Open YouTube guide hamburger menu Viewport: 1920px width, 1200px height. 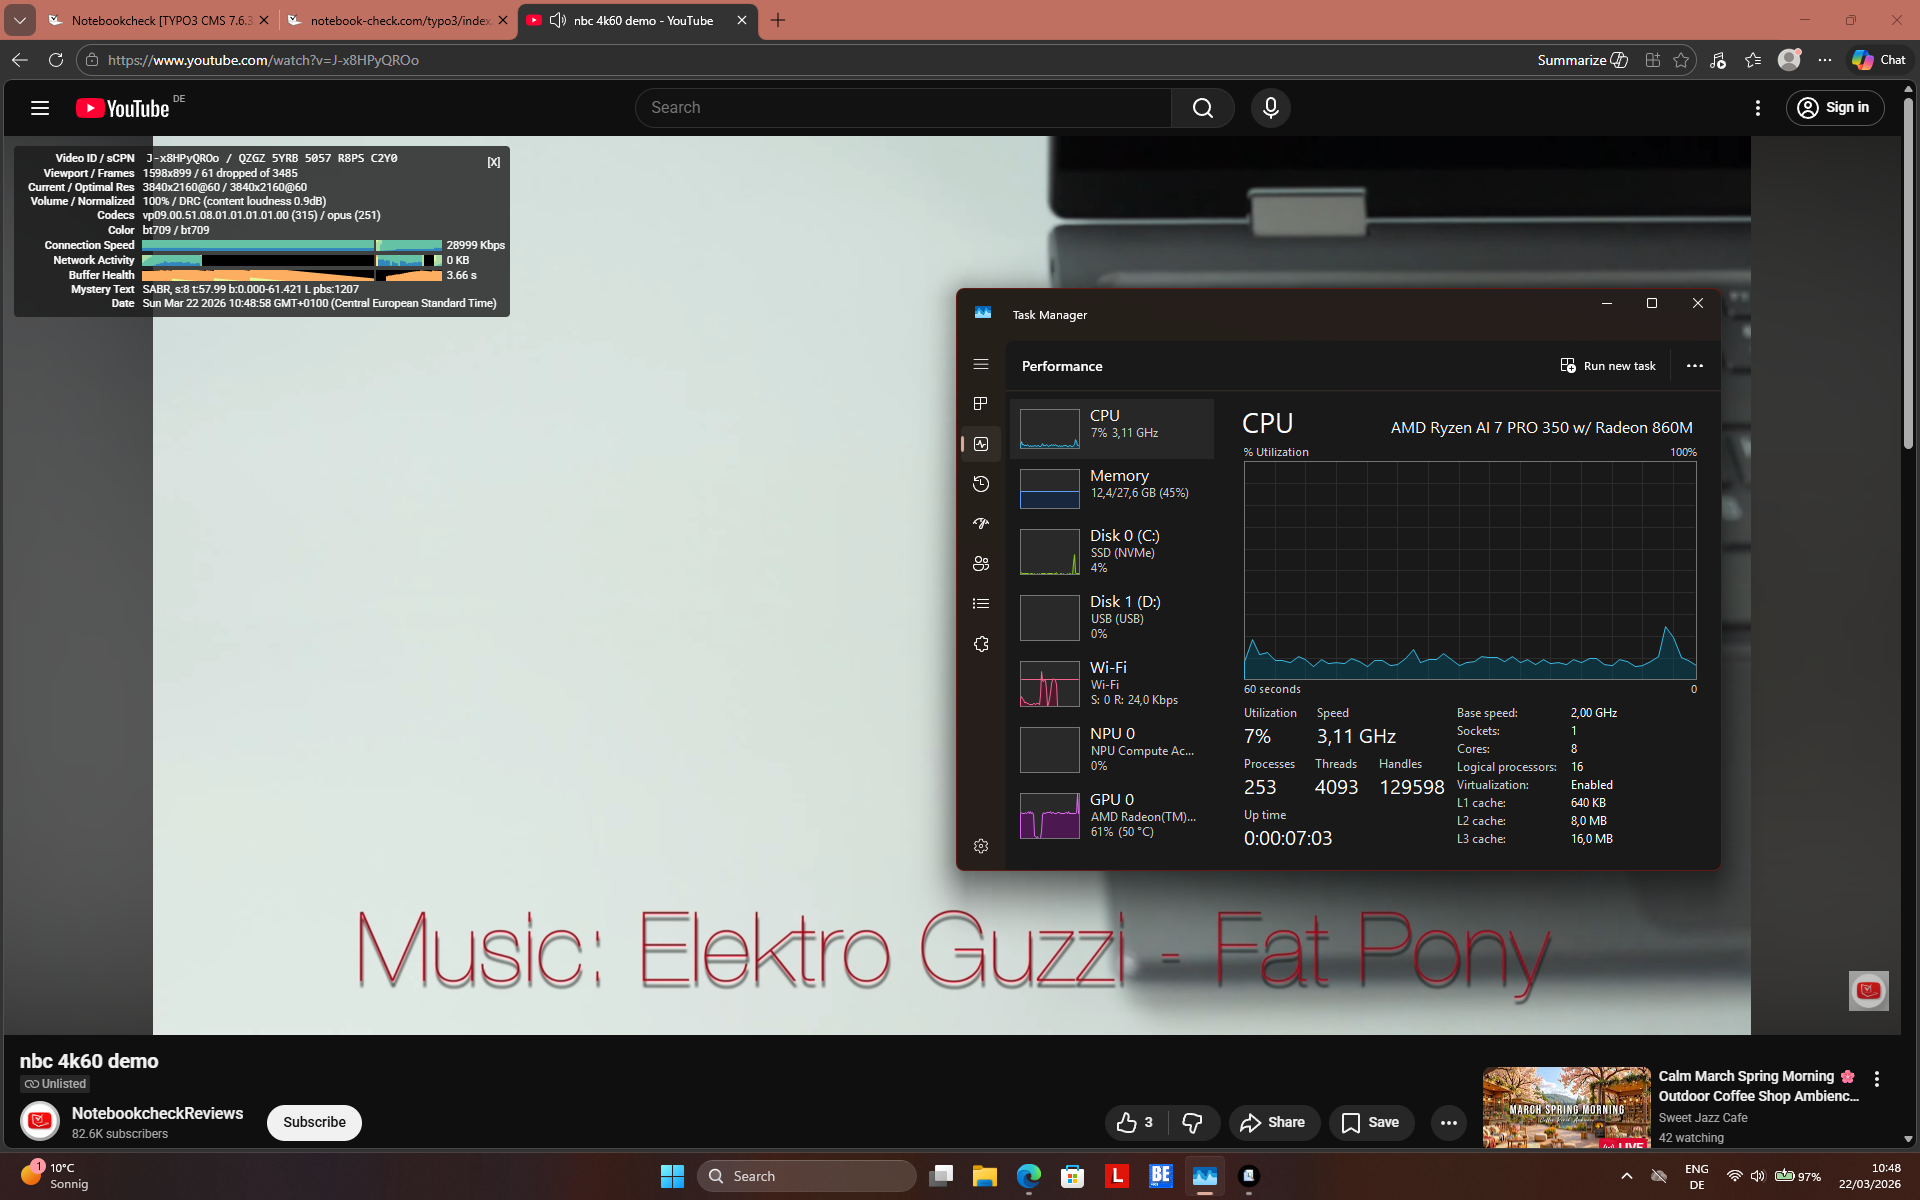pos(40,108)
